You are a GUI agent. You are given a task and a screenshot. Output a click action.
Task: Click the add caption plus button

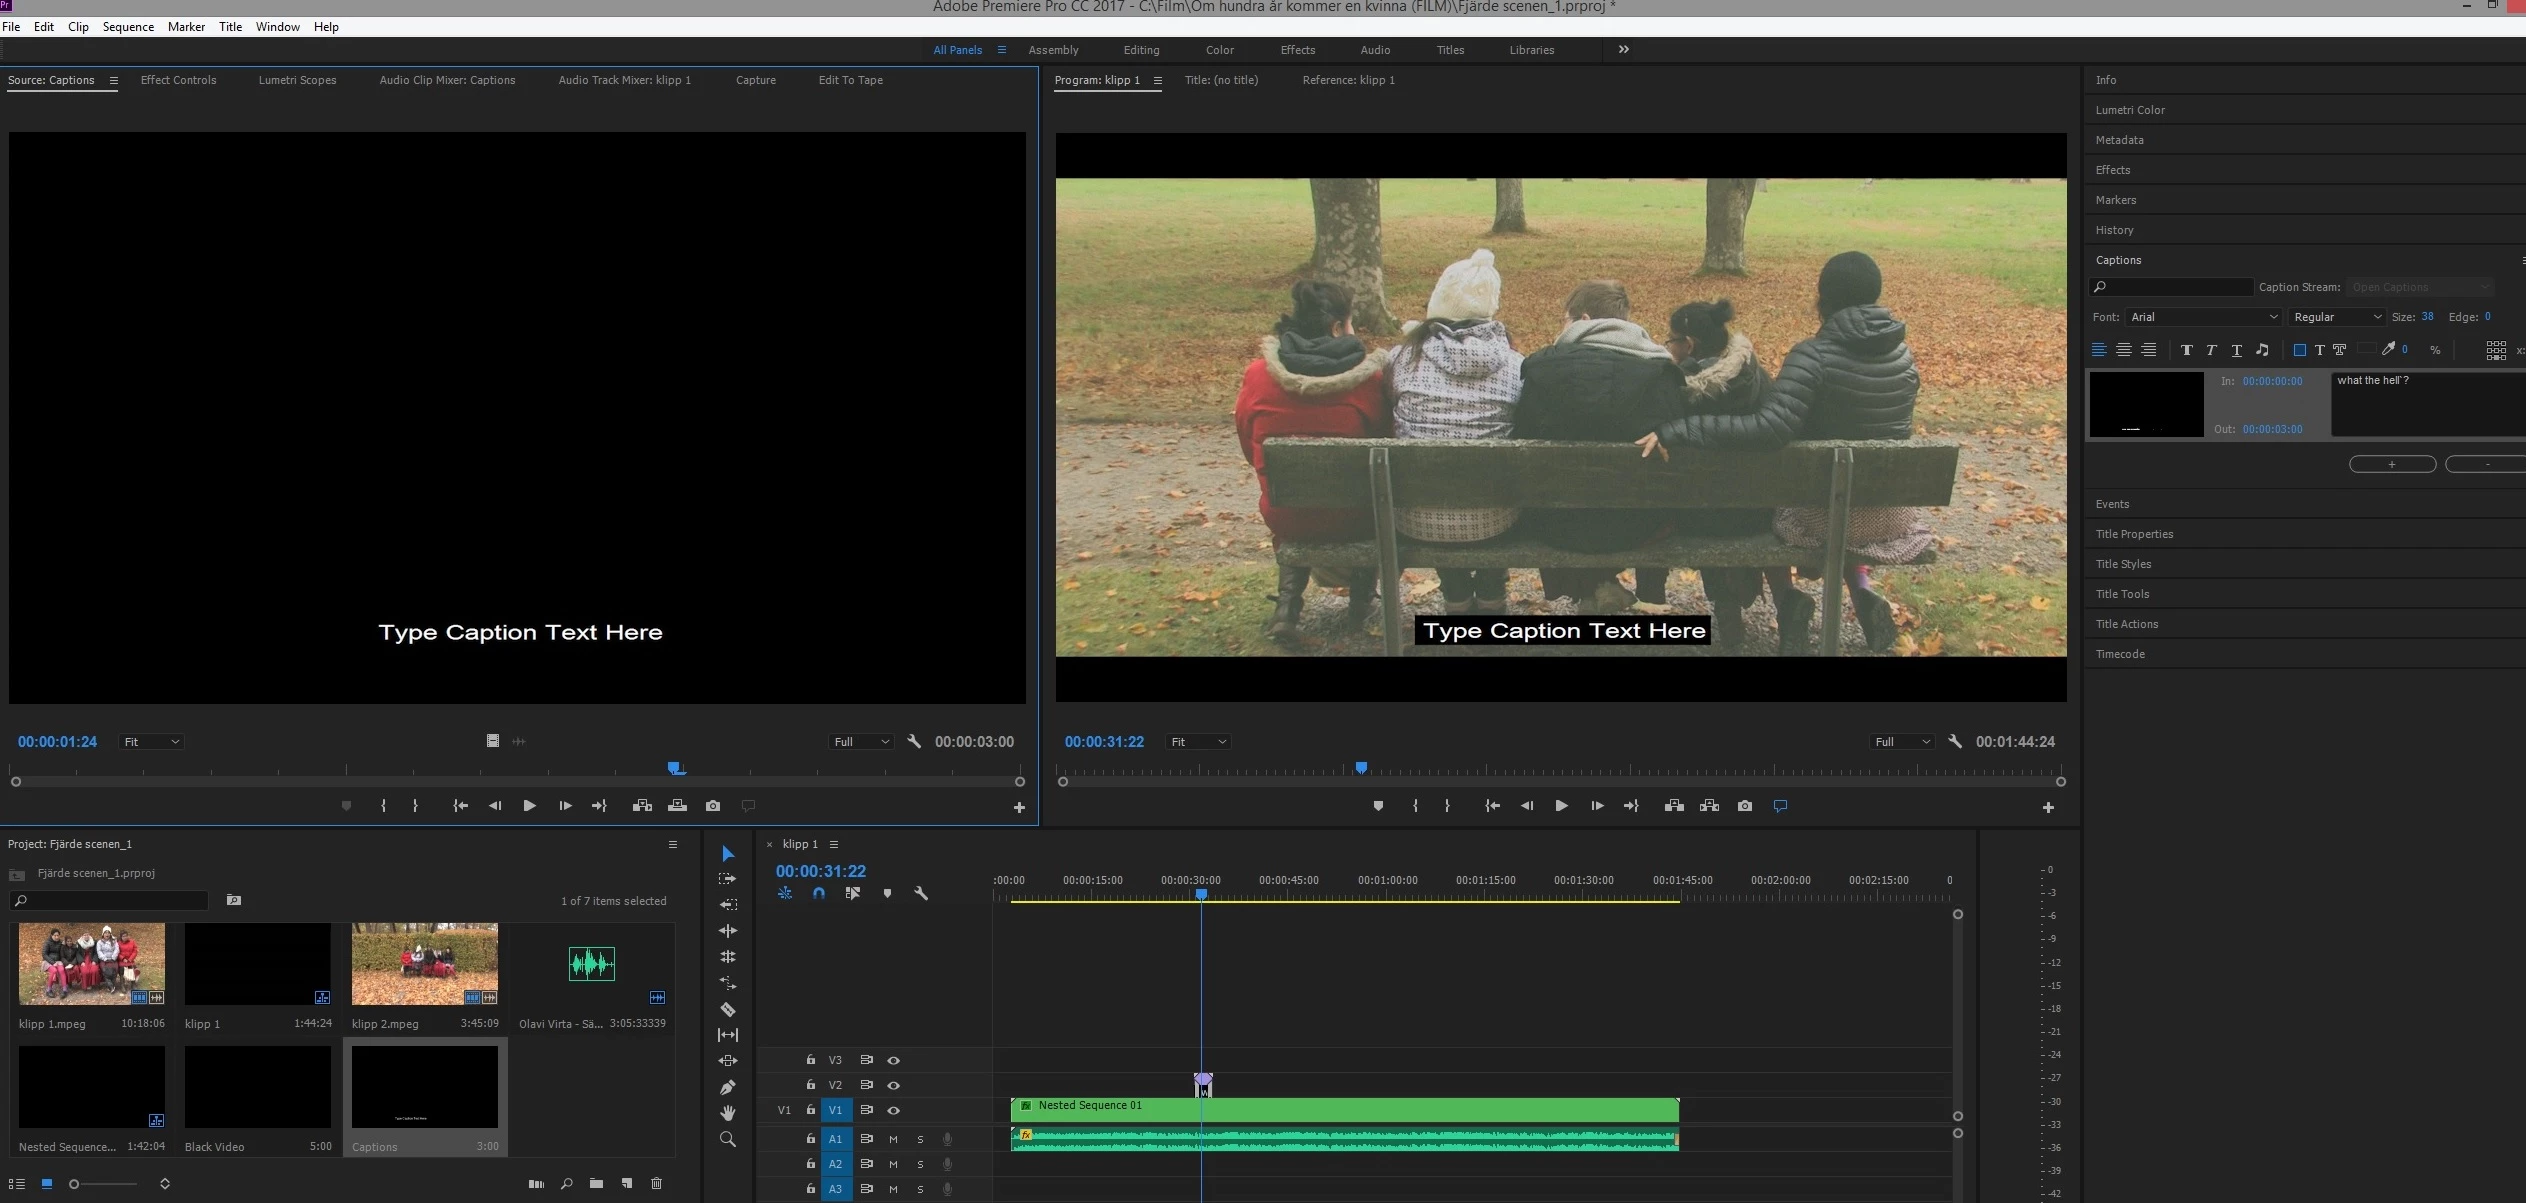[x=2391, y=464]
